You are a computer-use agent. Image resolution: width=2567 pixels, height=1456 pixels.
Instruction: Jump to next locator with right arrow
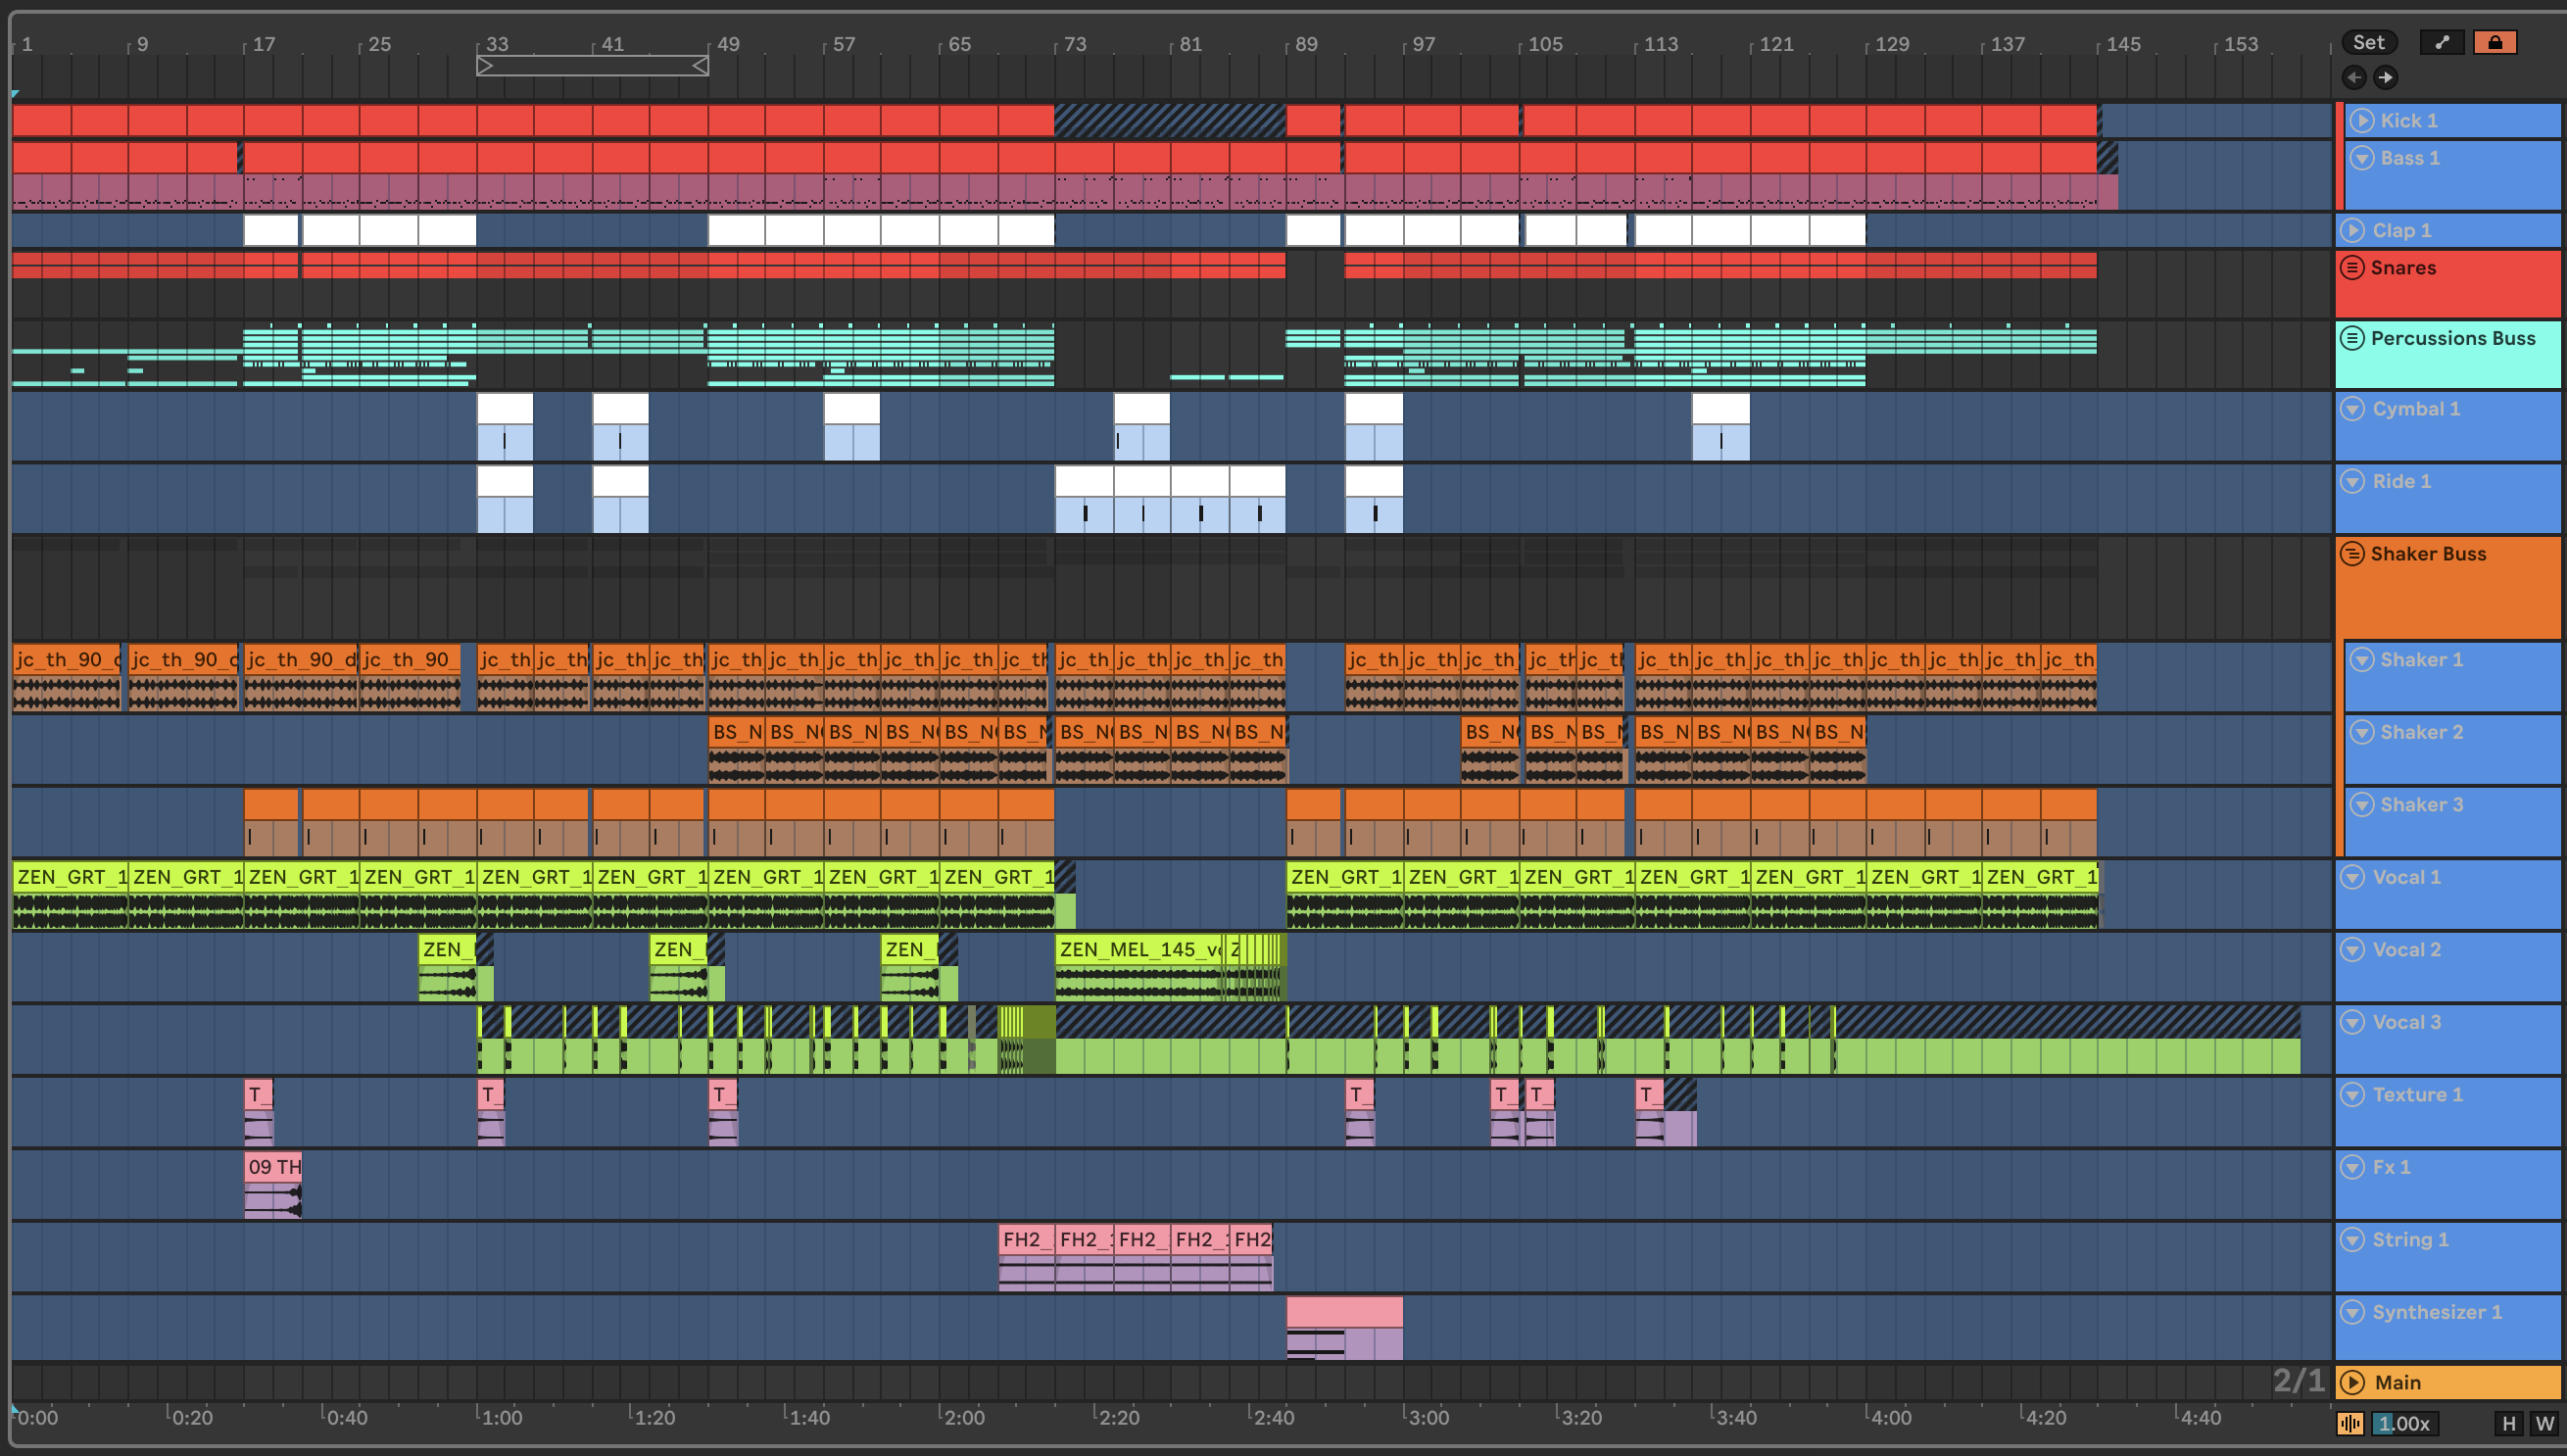[2385, 77]
